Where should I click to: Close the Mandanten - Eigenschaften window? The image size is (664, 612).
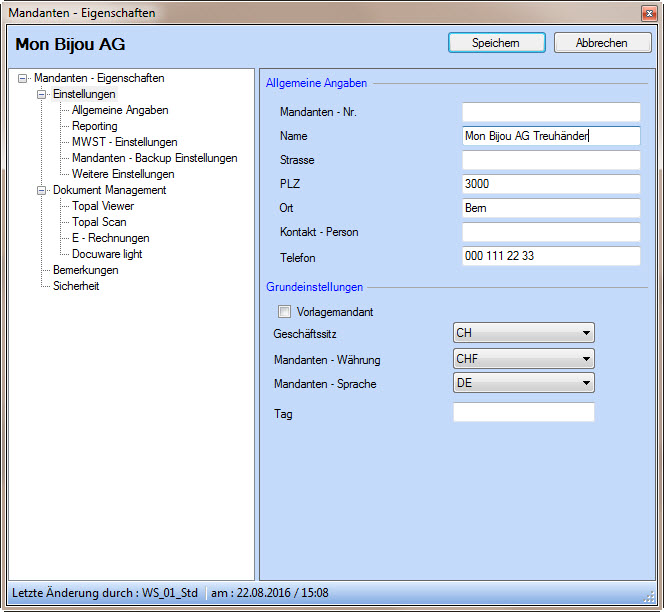click(x=648, y=13)
